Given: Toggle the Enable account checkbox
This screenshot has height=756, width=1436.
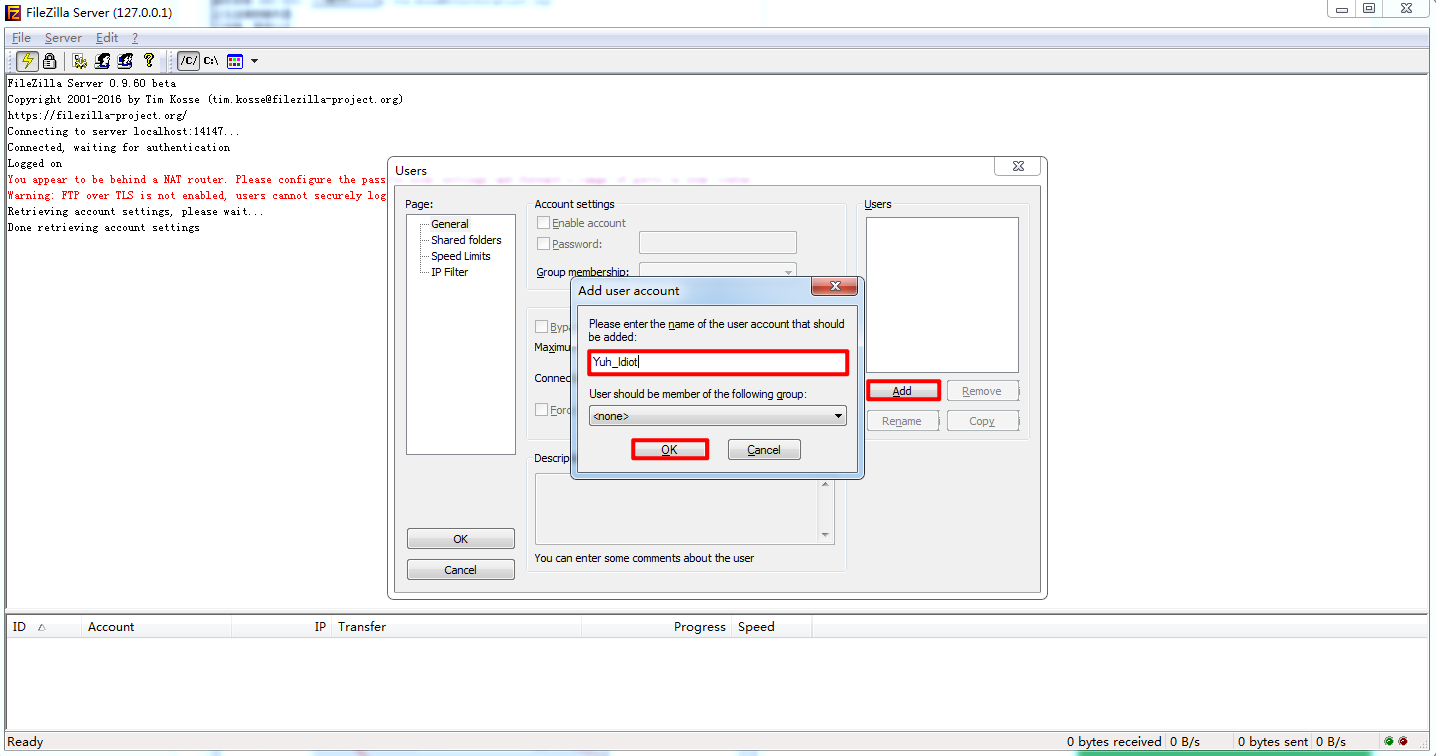Looking at the screenshot, I should tap(543, 223).
